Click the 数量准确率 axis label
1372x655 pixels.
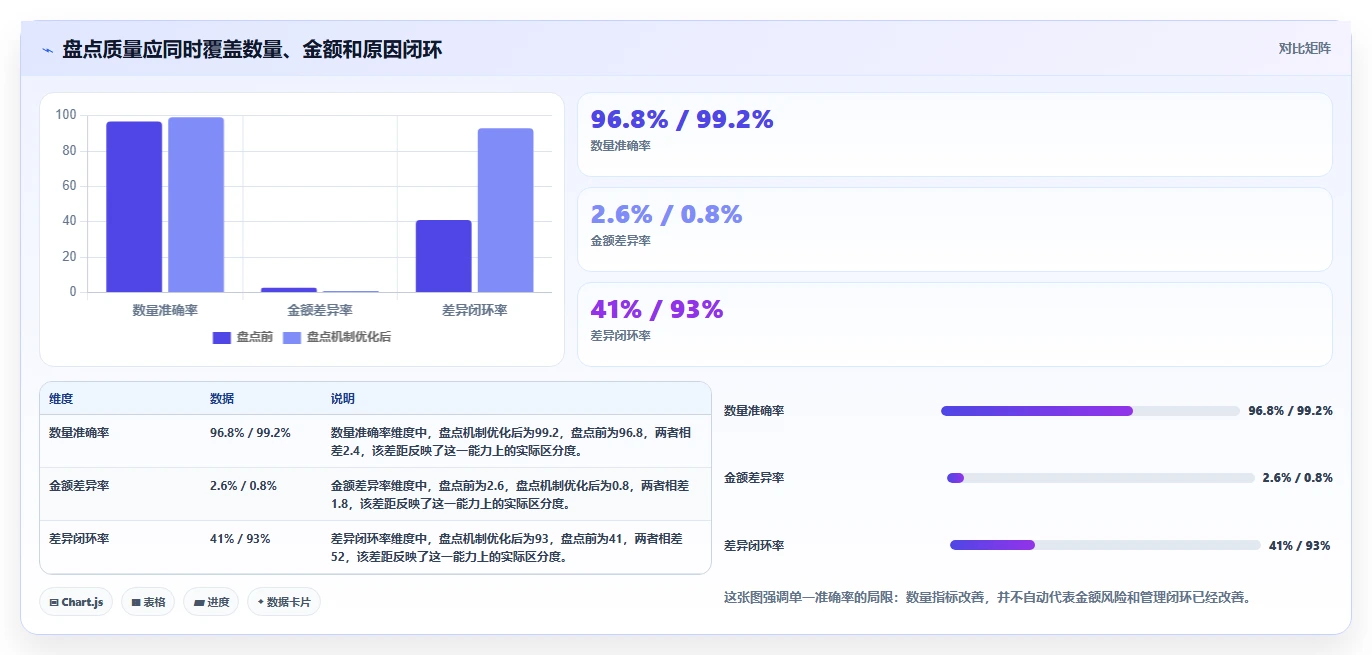[x=165, y=310]
